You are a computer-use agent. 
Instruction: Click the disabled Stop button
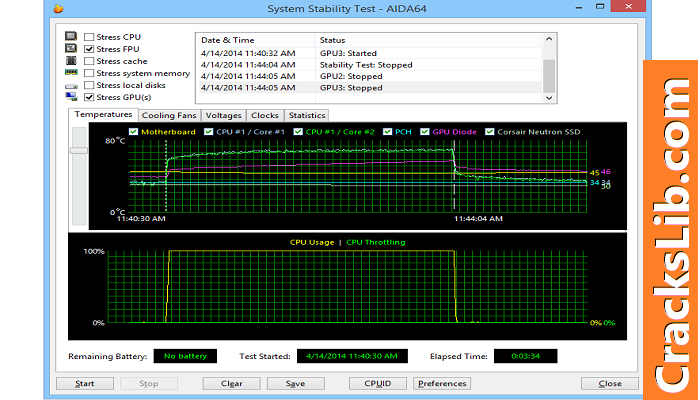[149, 383]
